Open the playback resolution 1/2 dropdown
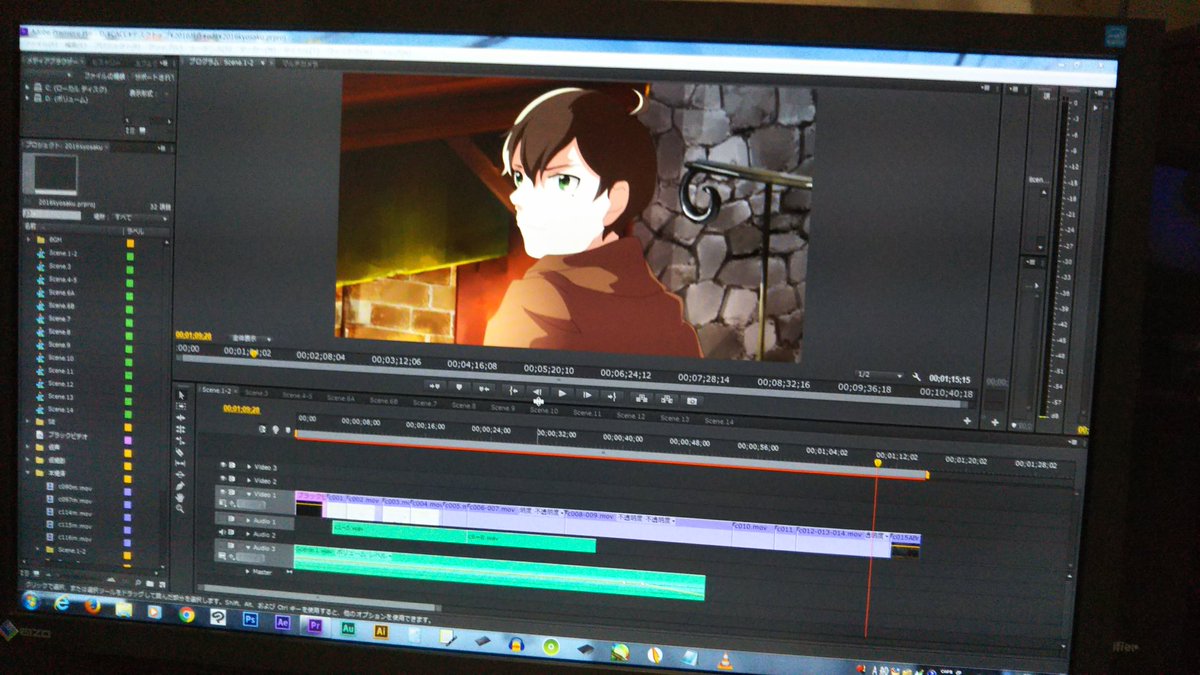1200x675 pixels. 879,375
